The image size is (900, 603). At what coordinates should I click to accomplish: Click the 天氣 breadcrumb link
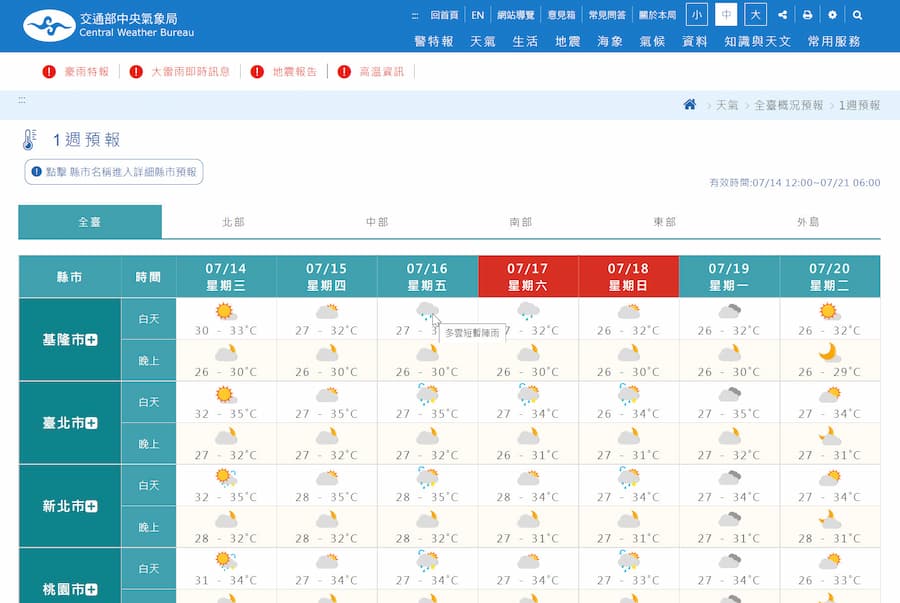[727, 105]
